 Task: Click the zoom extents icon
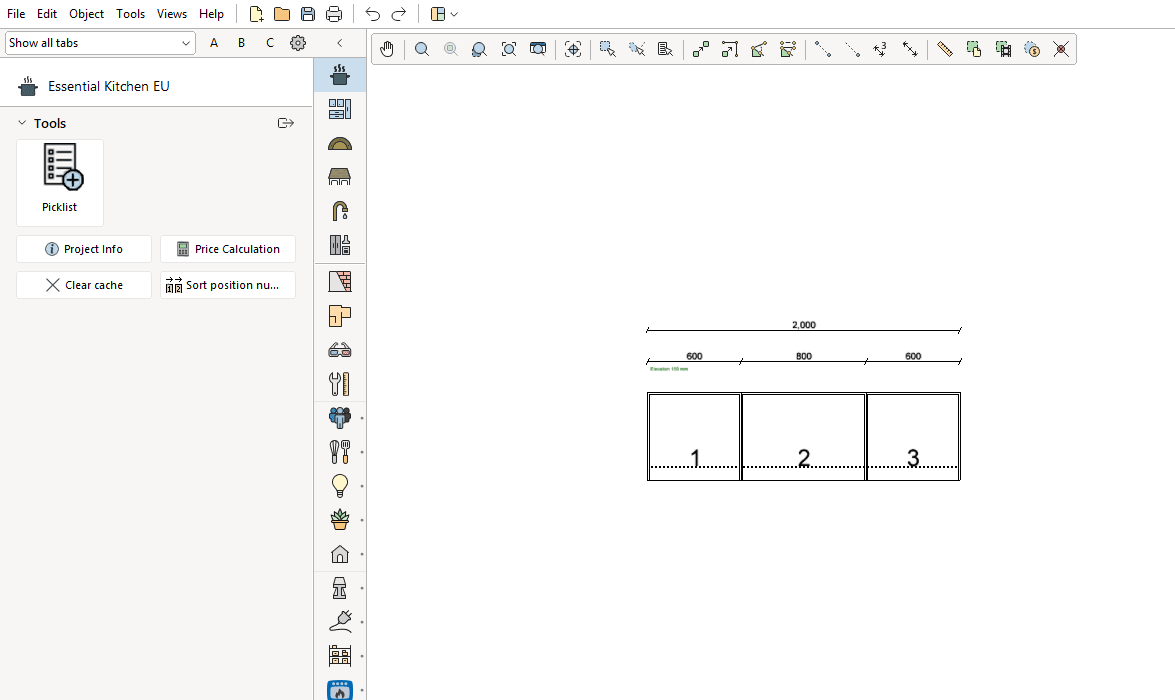(509, 49)
